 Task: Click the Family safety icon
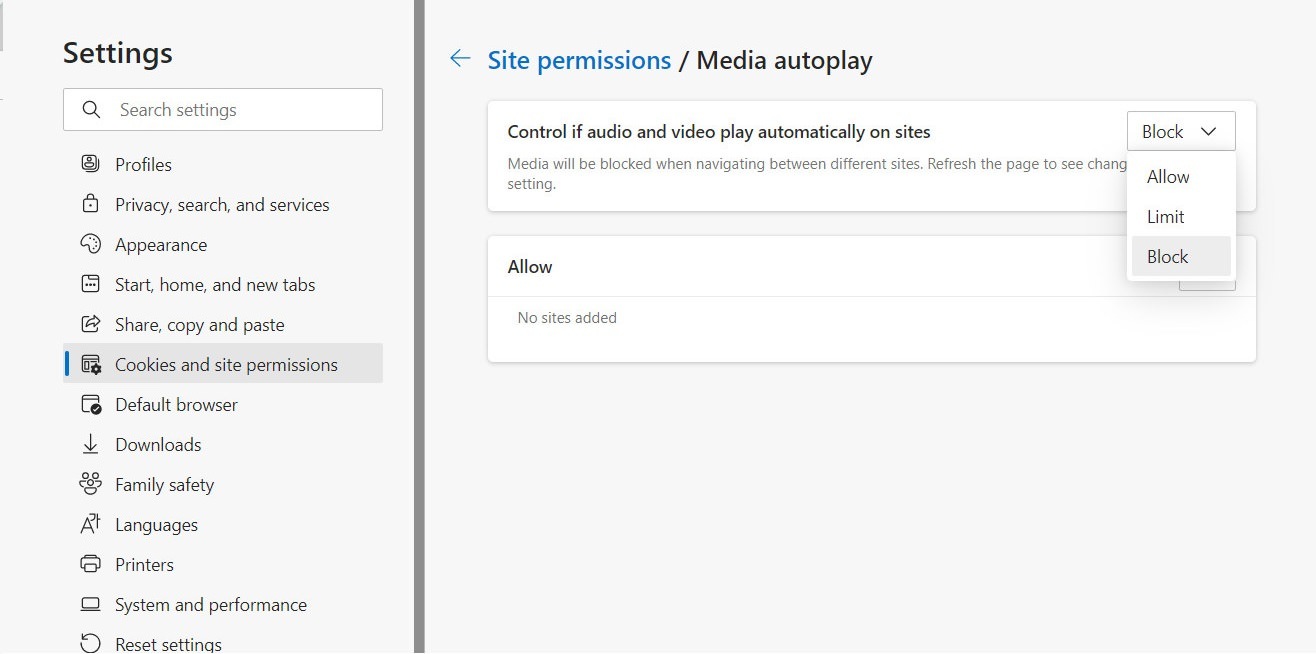point(91,484)
